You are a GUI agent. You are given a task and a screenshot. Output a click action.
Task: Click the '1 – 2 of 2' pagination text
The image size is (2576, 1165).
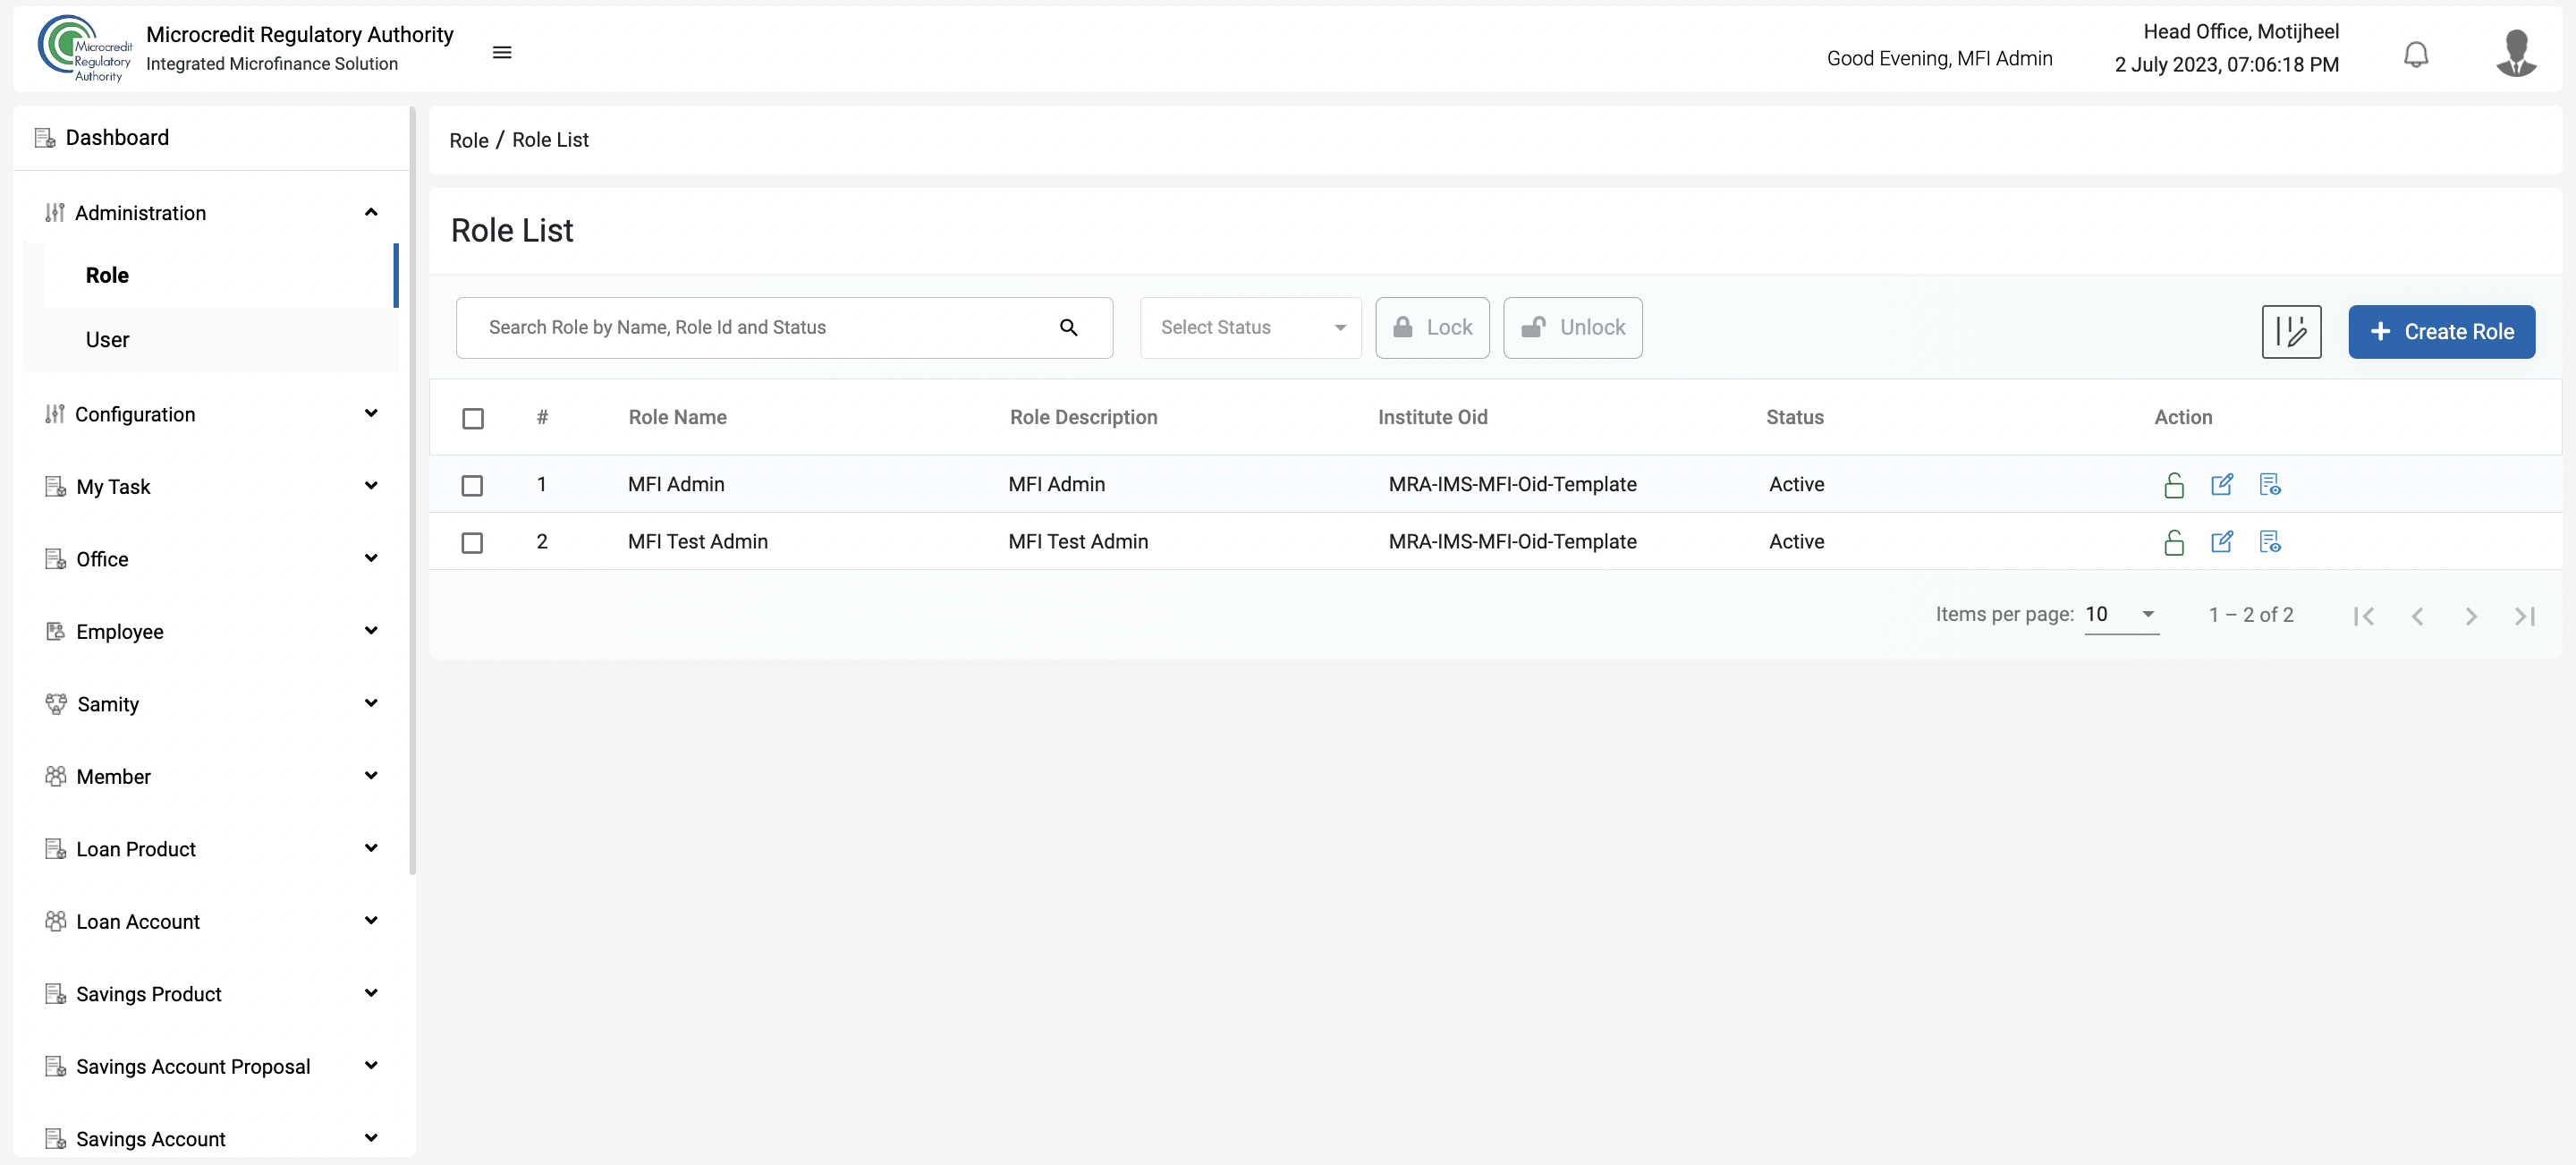point(2251,614)
